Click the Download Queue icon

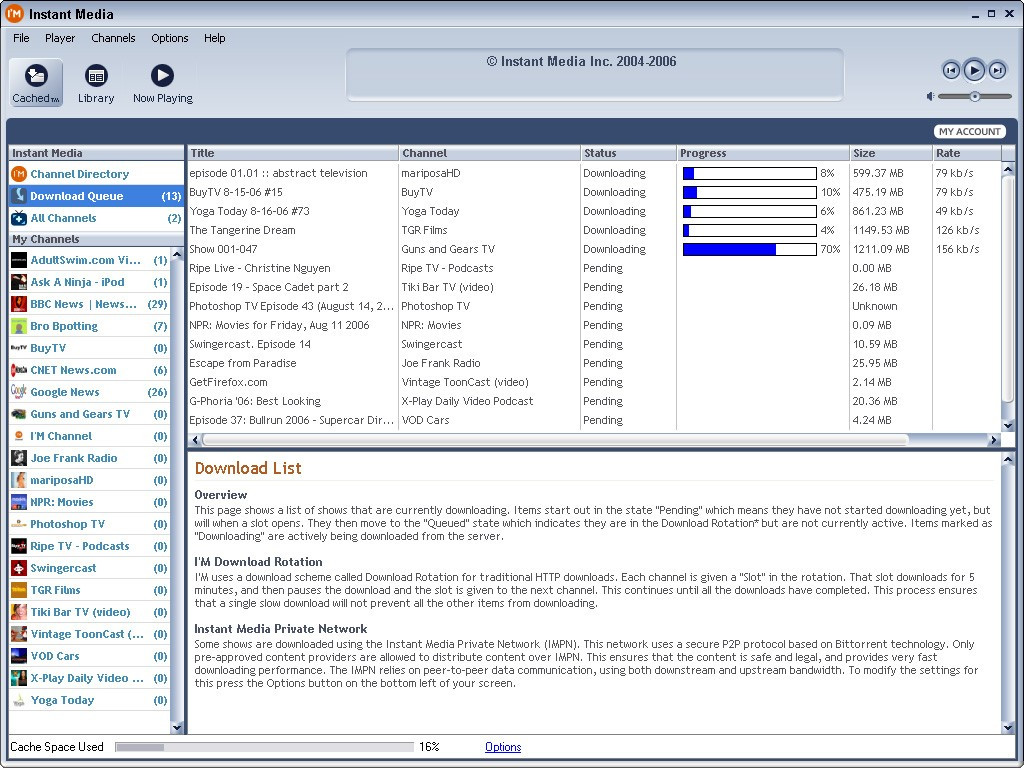(x=19, y=196)
